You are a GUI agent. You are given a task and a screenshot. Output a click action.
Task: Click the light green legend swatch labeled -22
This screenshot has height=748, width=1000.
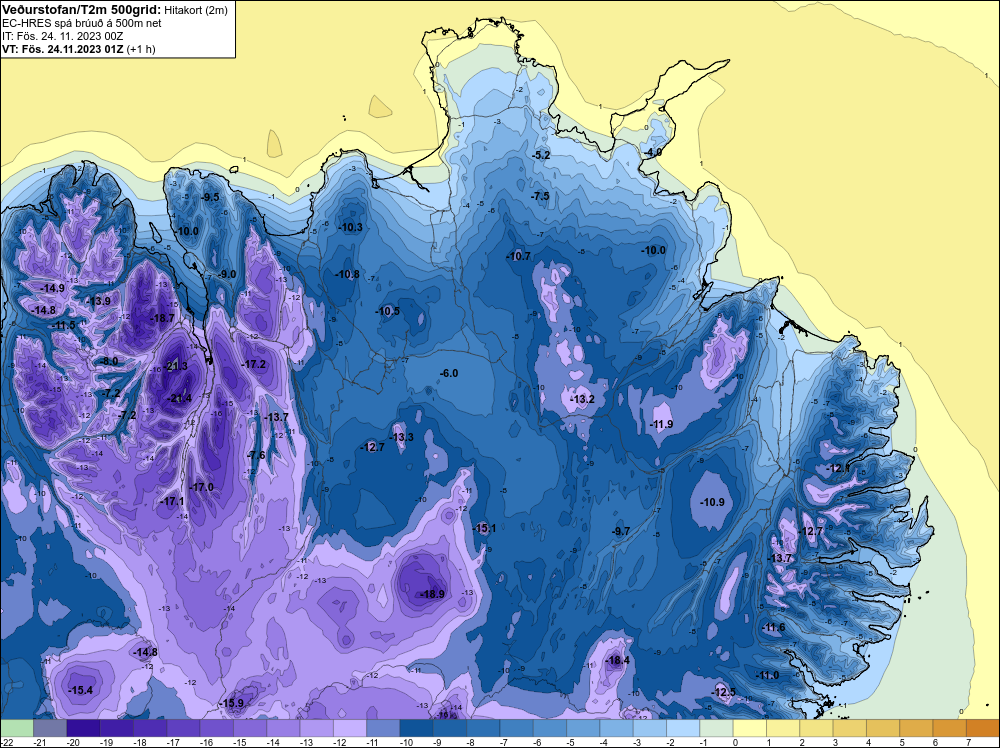pyautogui.click(x=17, y=728)
